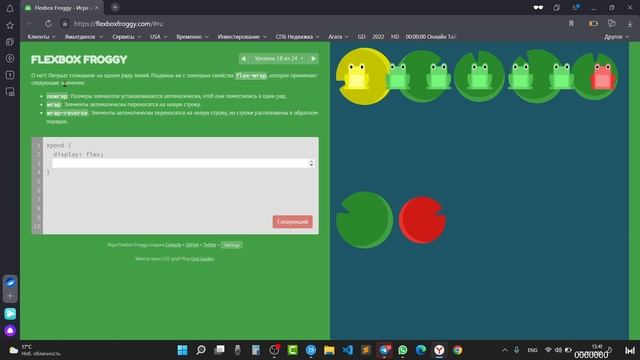
Task: Click the flexboxfroggy.com address bar
Action: click(x=118, y=24)
